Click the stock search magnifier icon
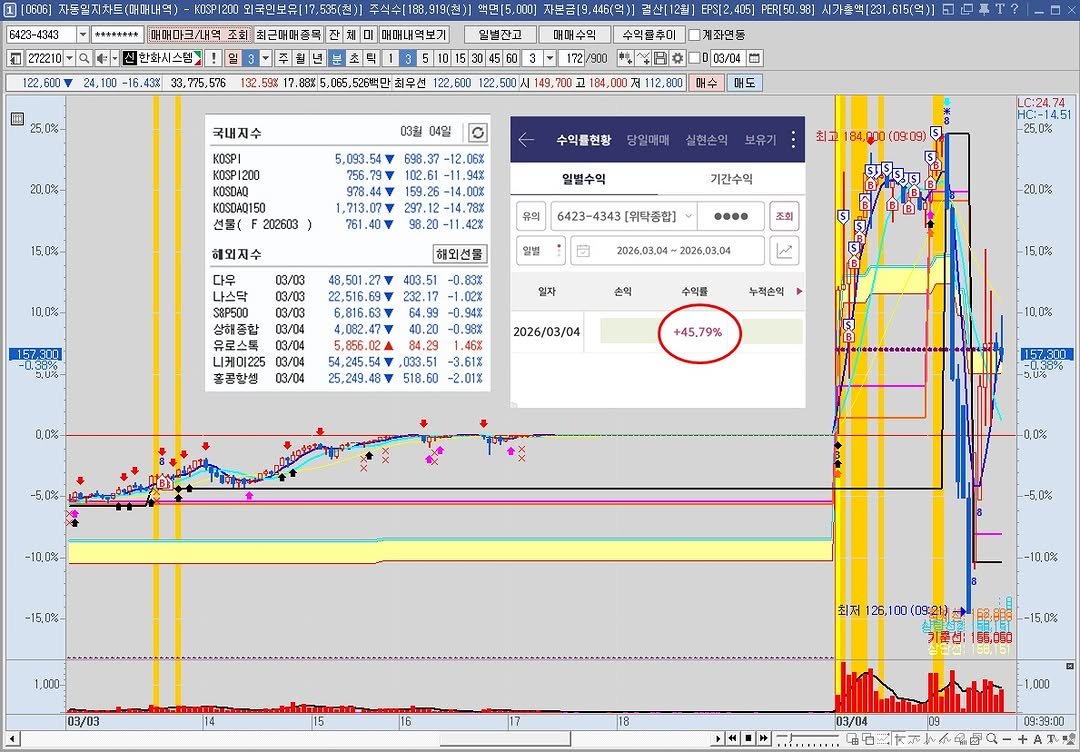The height and width of the screenshot is (752, 1080). [83, 58]
